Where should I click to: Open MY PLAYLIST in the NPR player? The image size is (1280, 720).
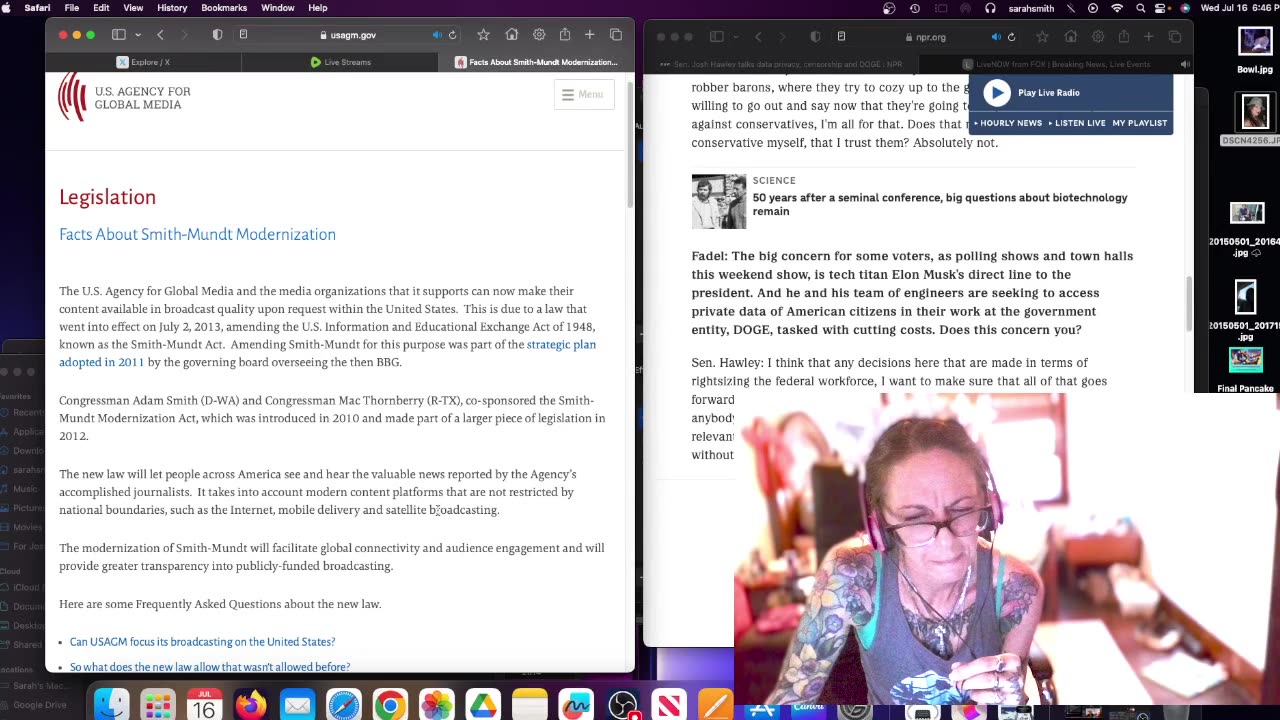[1140, 123]
